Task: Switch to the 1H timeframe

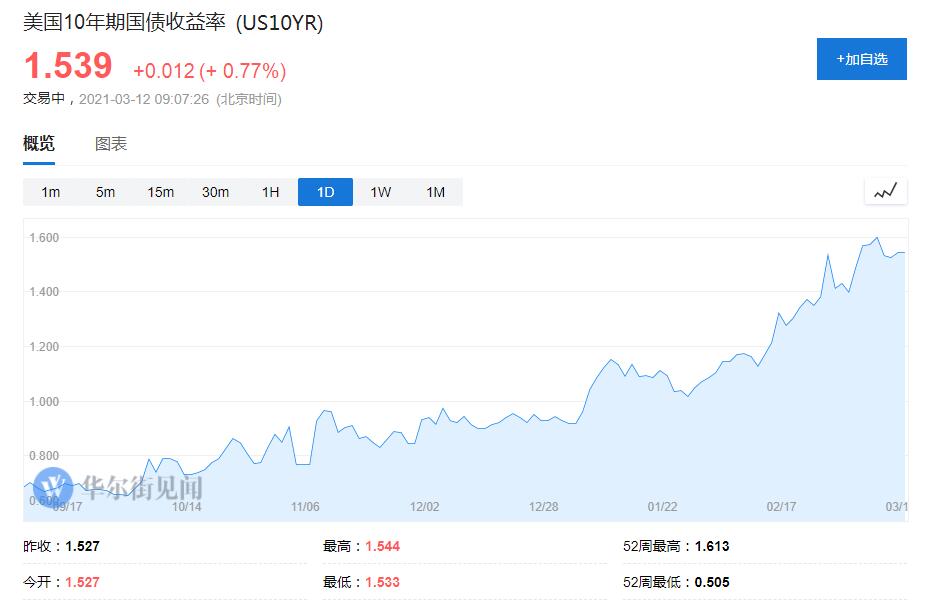Action: tap(269, 191)
